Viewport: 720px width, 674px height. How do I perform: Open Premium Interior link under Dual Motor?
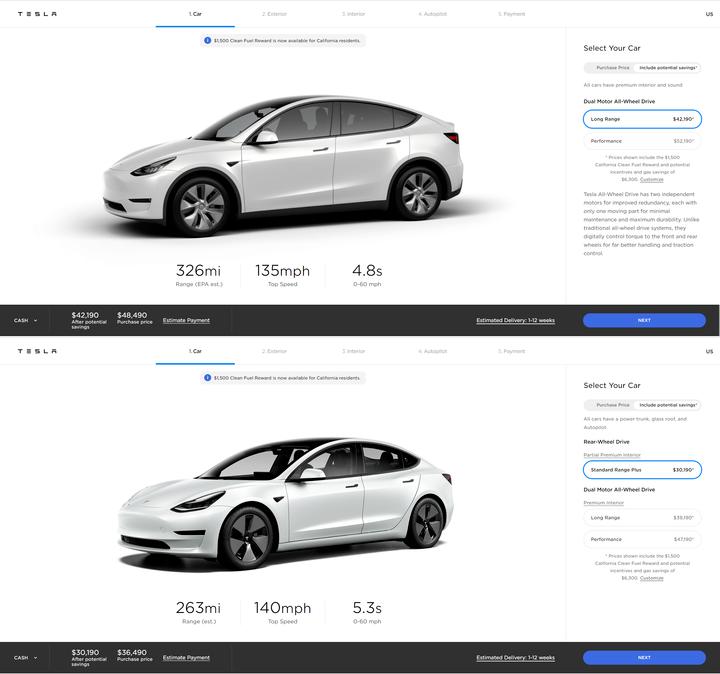(x=603, y=503)
